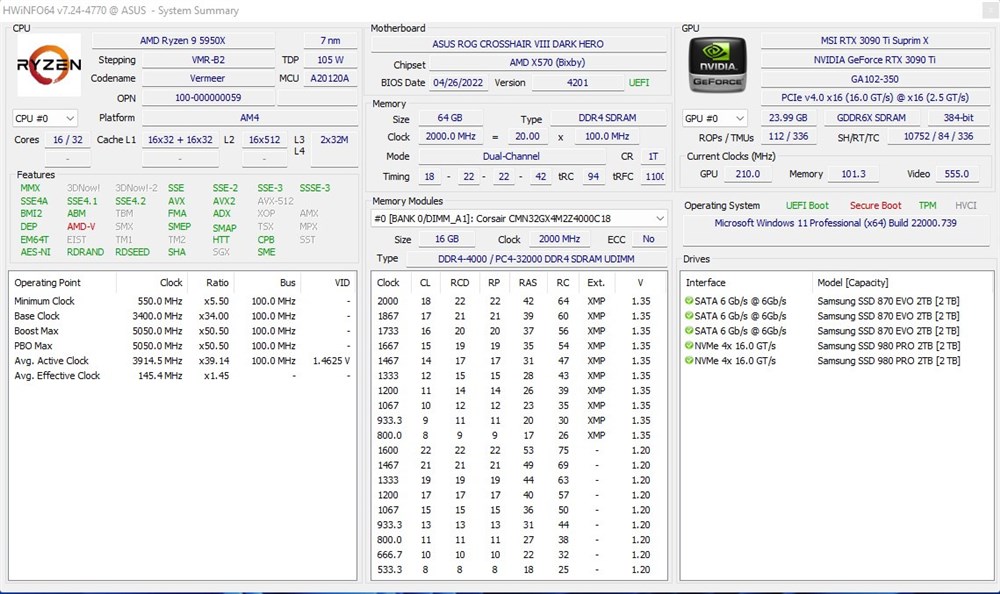Click the 'Avg. Effective Clock' row

[182, 376]
